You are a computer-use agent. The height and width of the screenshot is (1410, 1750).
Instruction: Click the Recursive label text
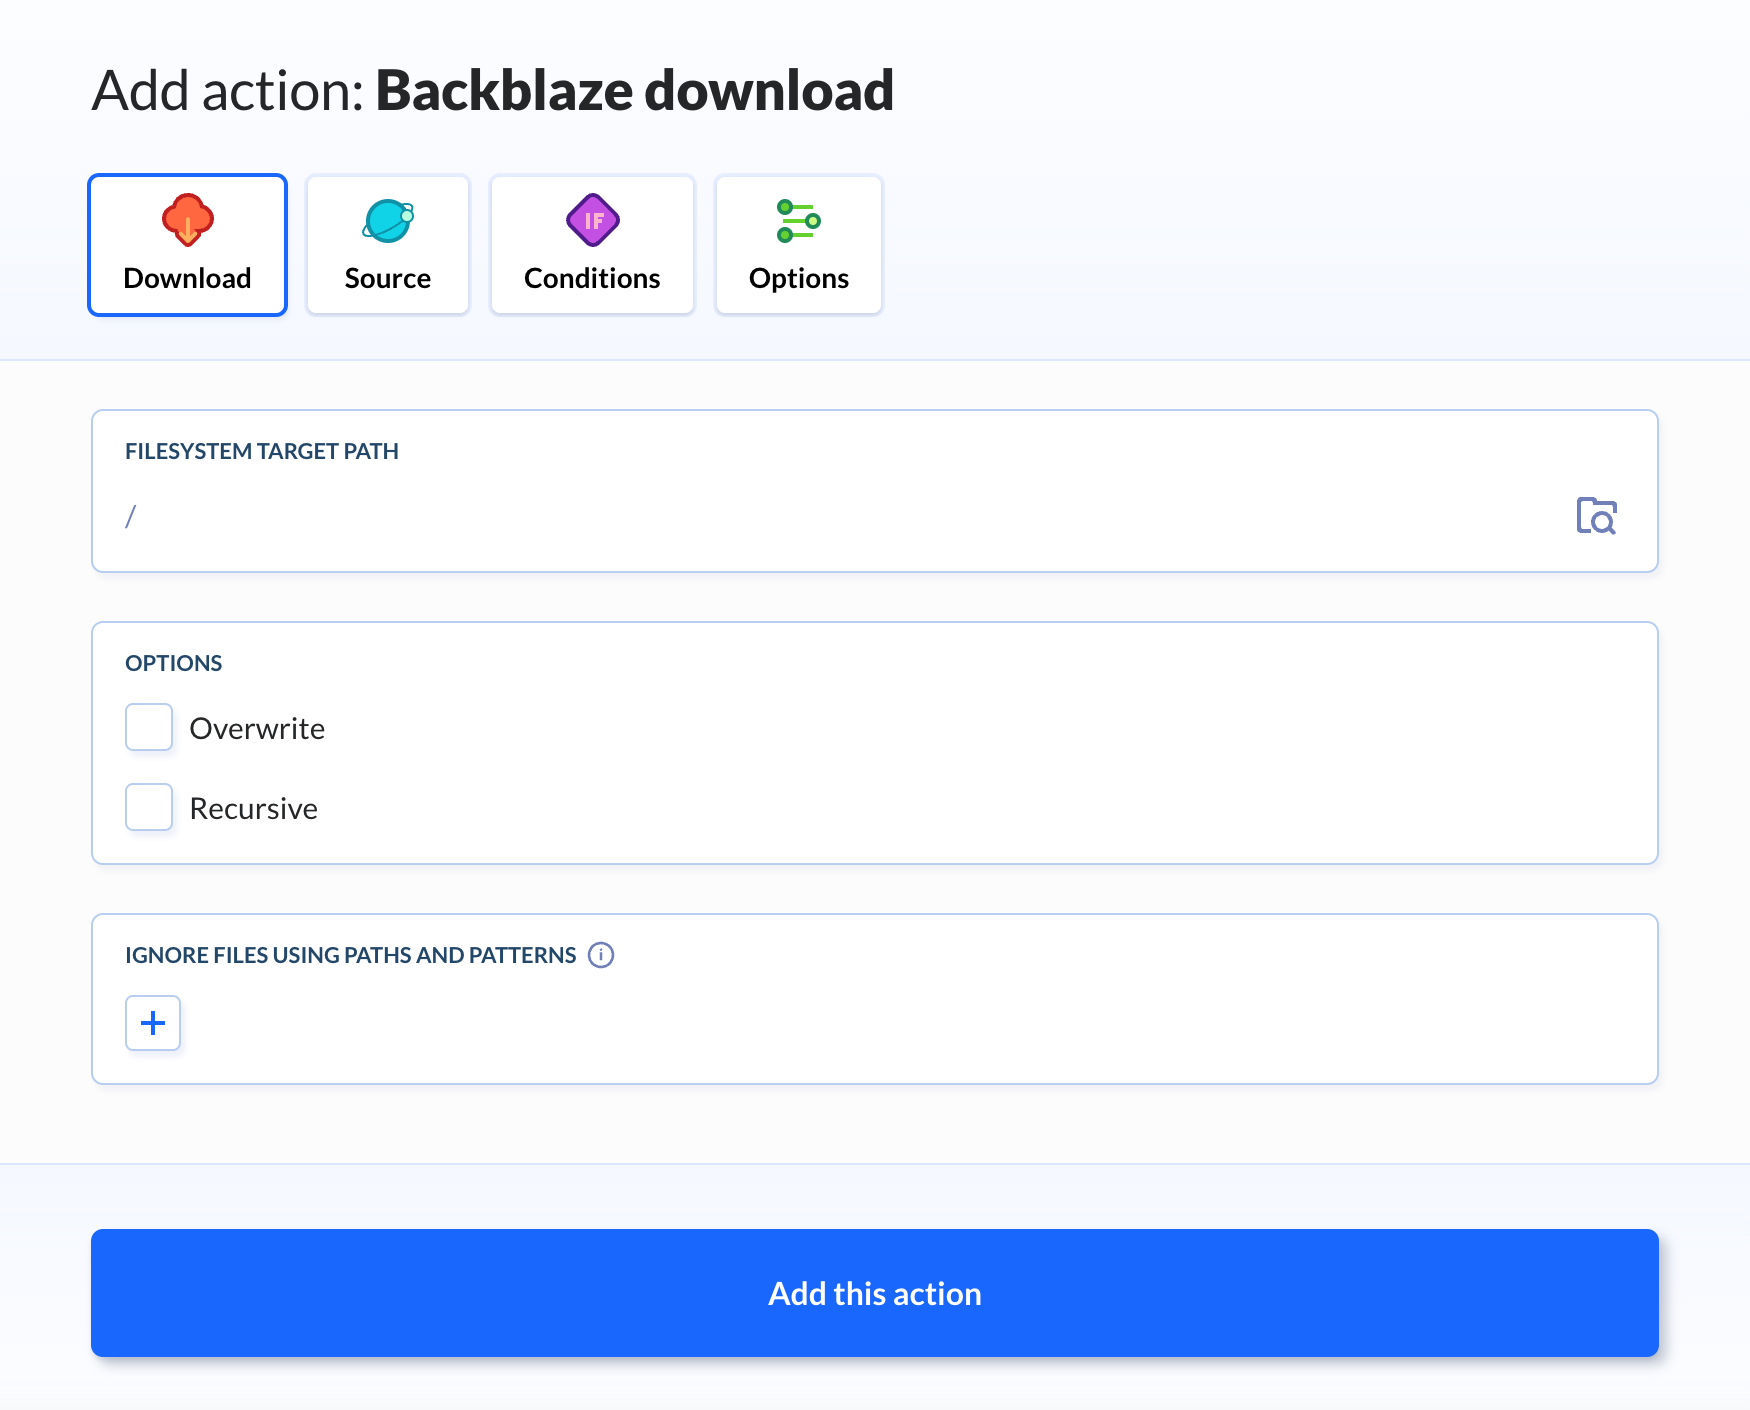(254, 808)
